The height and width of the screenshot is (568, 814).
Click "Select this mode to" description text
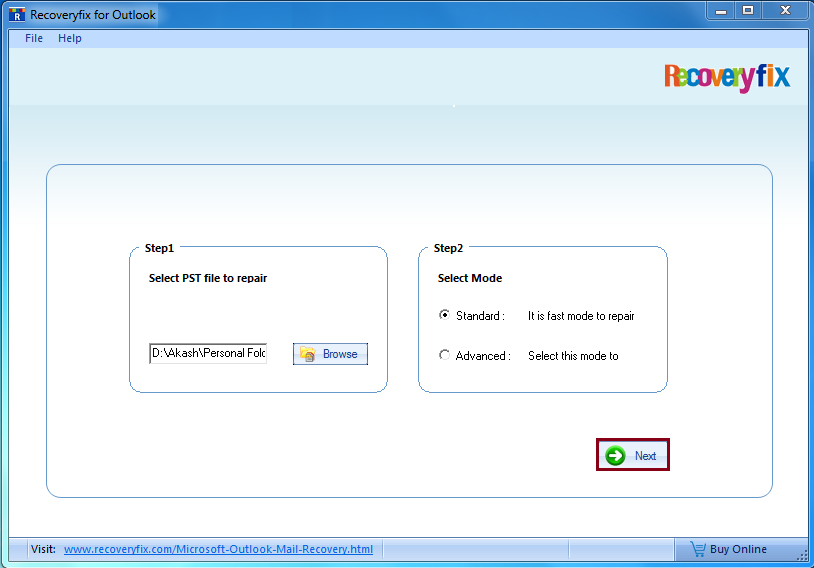[x=573, y=356]
